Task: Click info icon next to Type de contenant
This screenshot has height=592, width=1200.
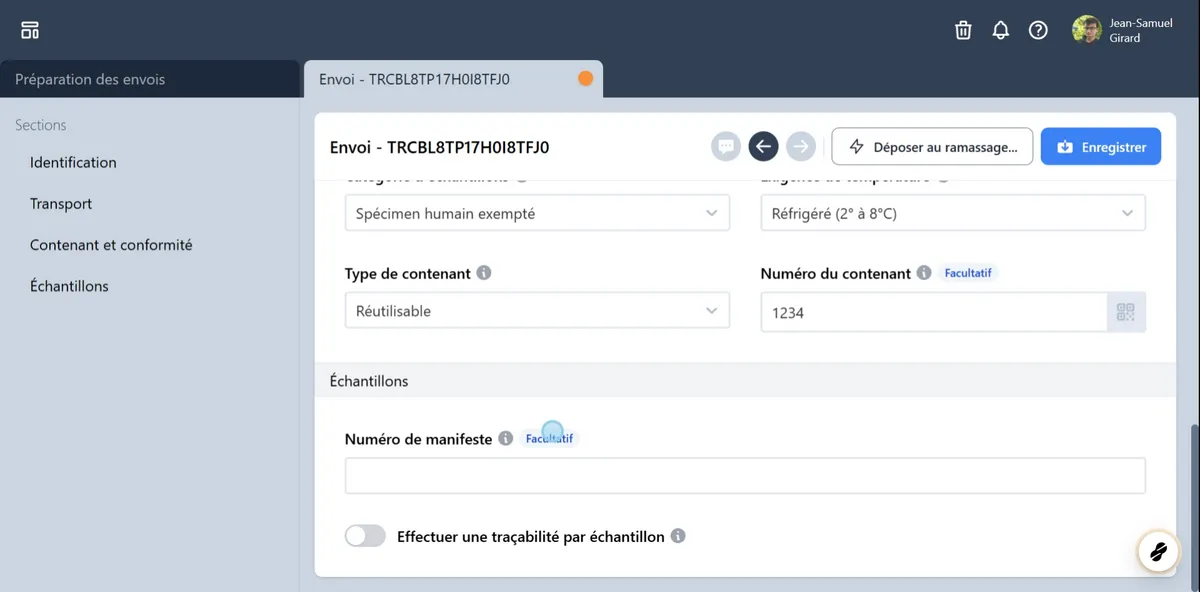Action: 484,273
